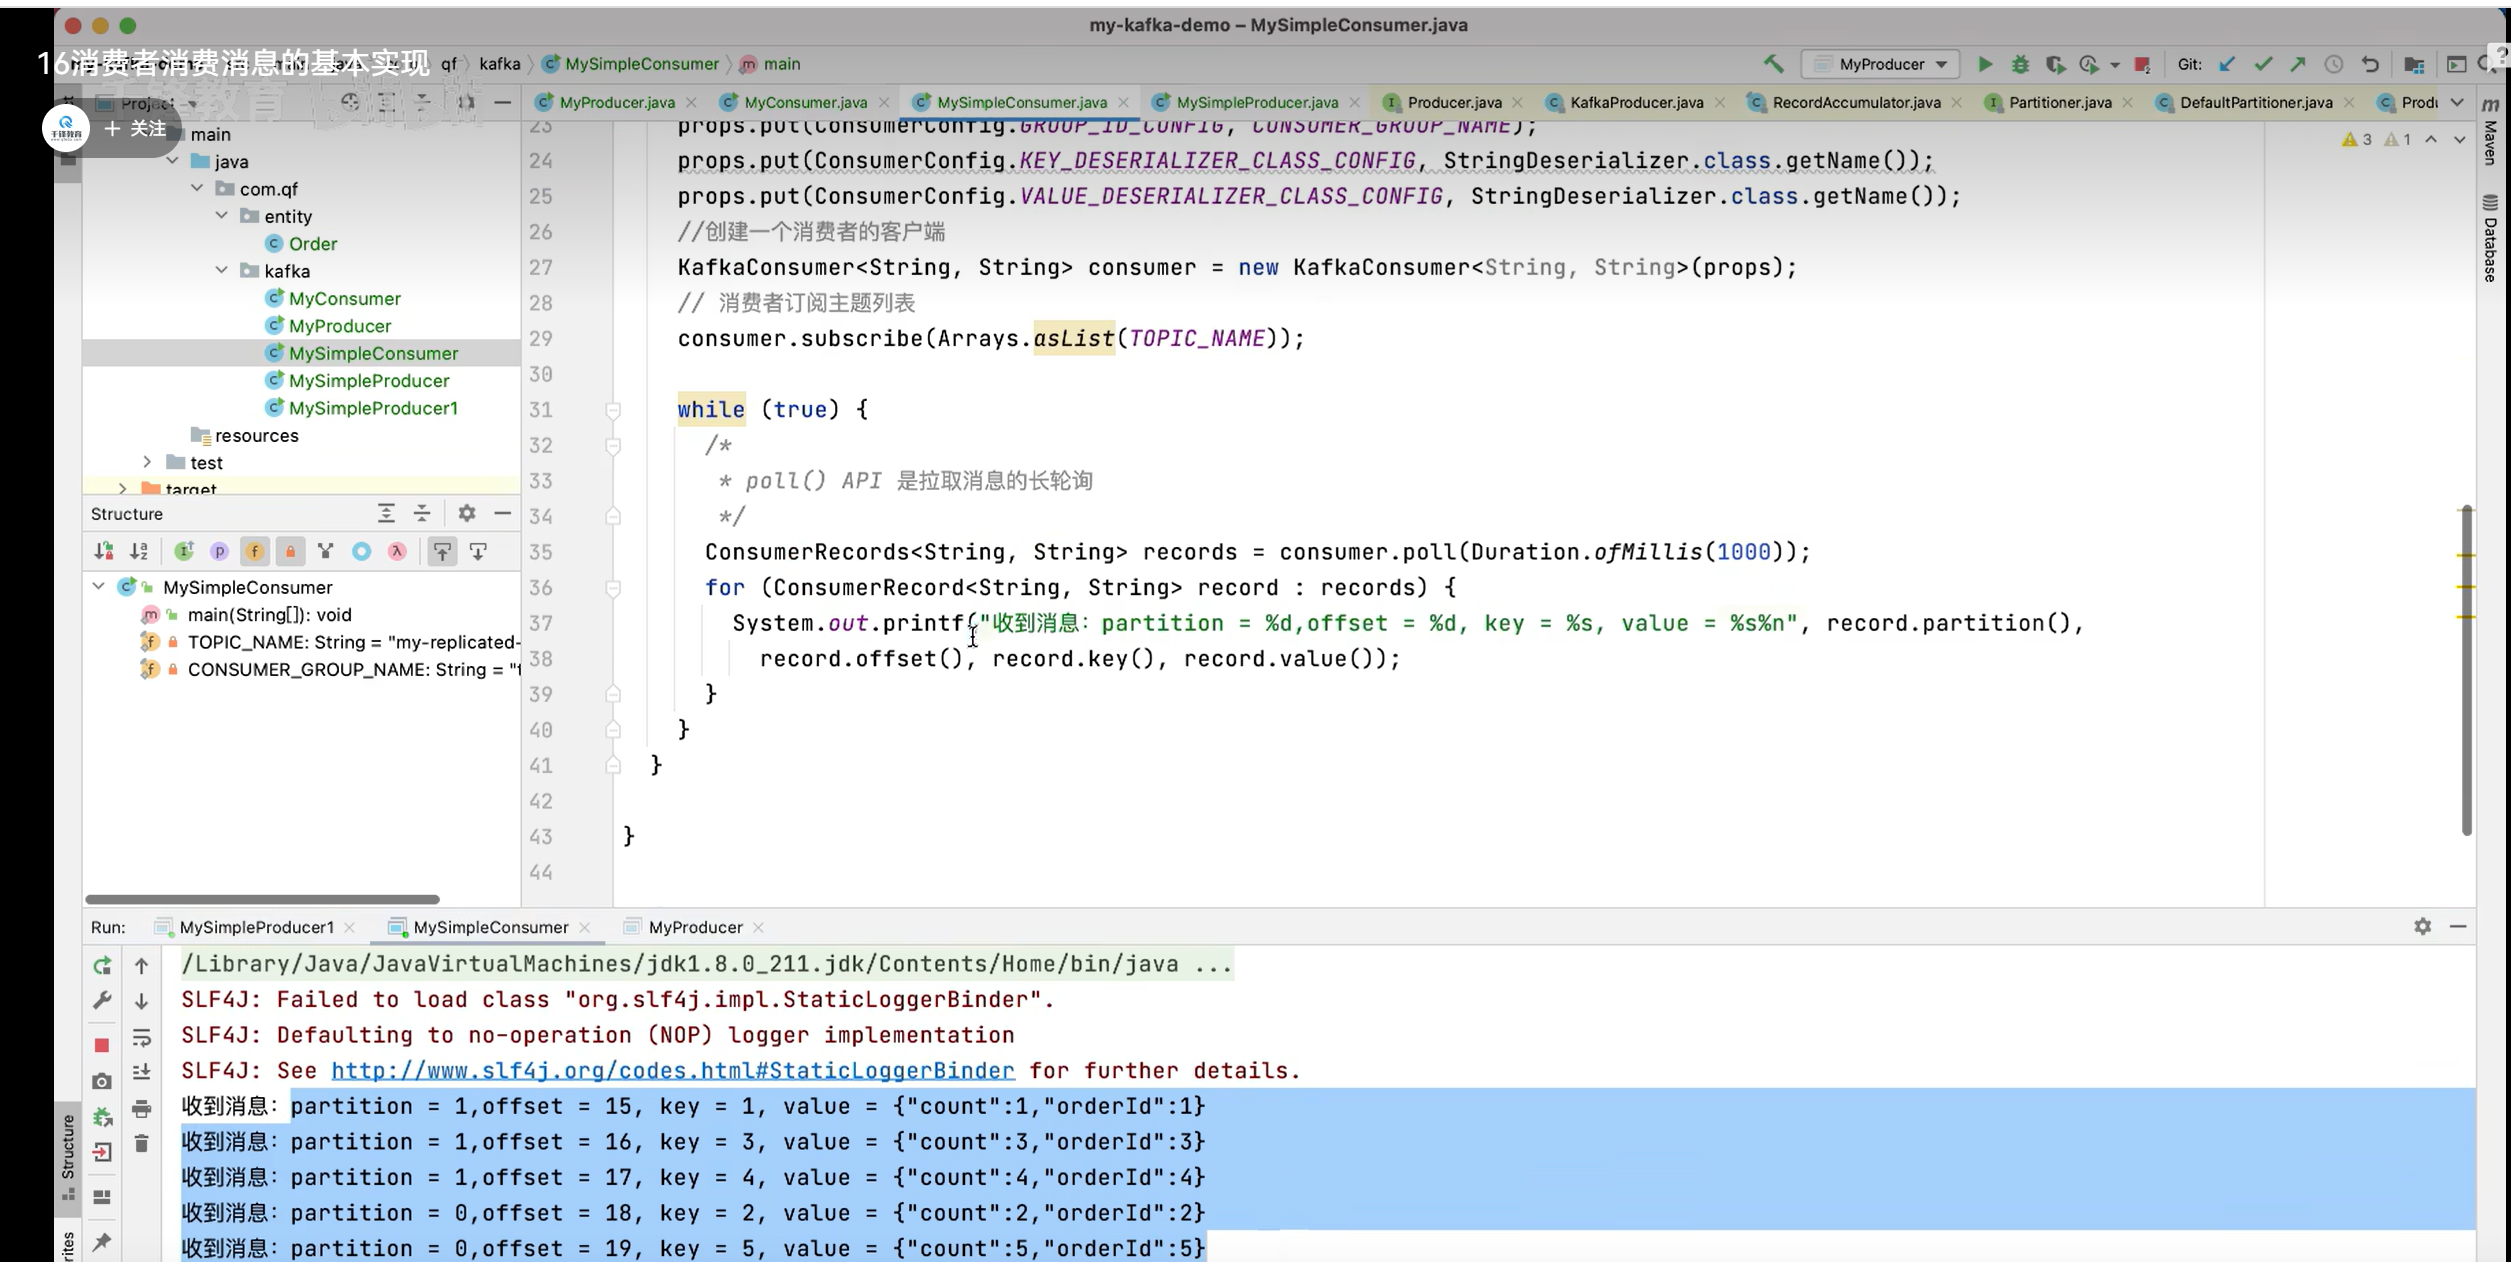The width and height of the screenshot is (2511, 1262).
Task: Click the green Run button in toolbar
Action: 1985,64
